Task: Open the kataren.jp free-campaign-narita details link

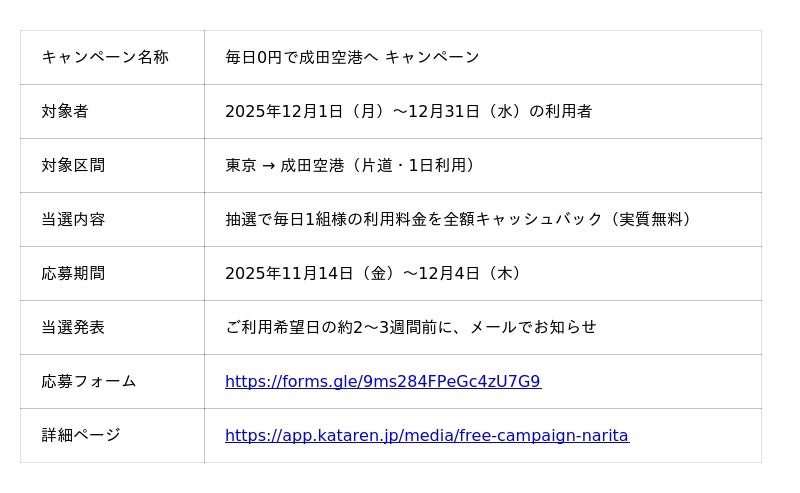Action: [426, 435]
